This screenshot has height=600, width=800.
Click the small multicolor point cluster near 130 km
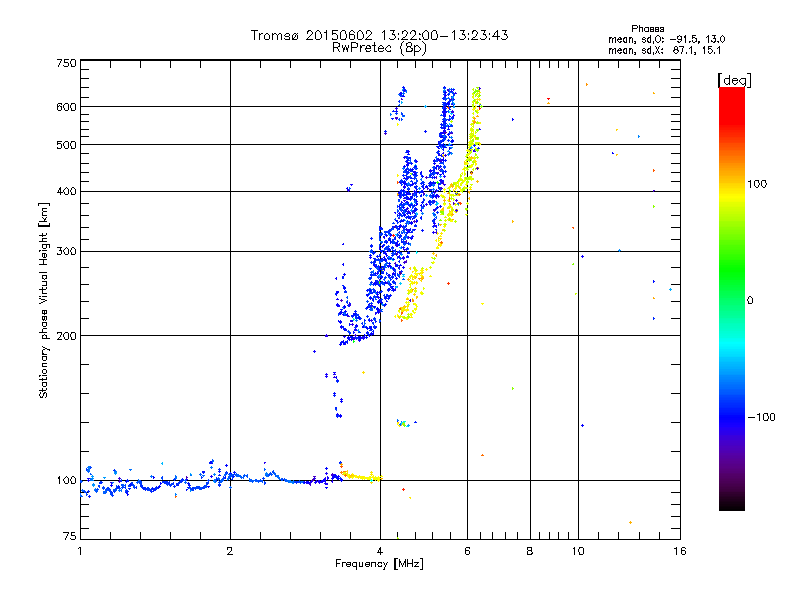pos(404,423)
